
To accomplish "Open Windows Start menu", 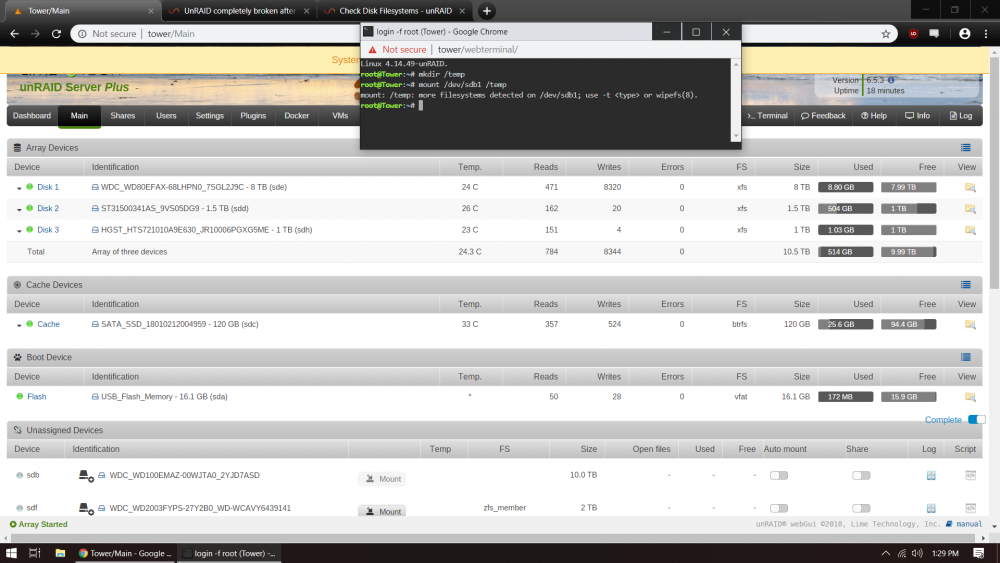I will pos(11,553).
